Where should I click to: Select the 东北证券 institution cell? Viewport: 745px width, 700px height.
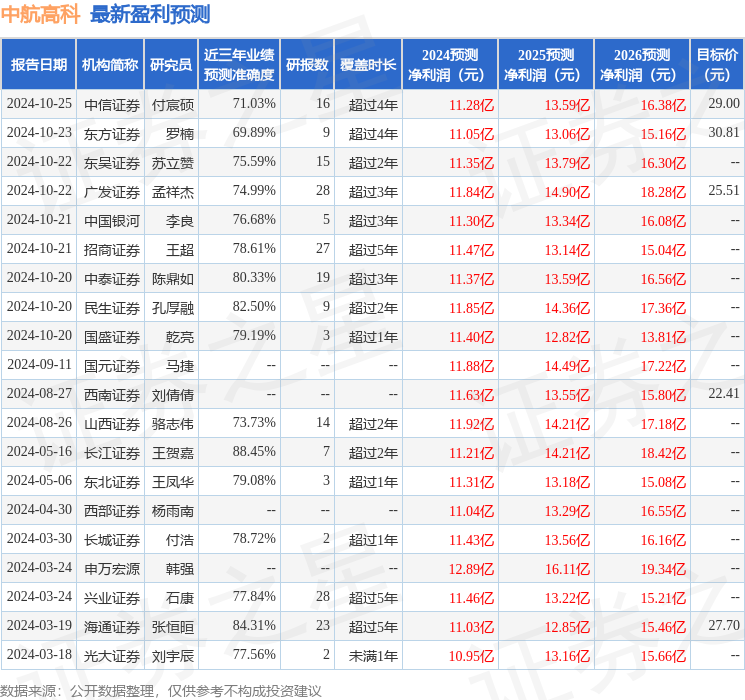tap(112, 482)
